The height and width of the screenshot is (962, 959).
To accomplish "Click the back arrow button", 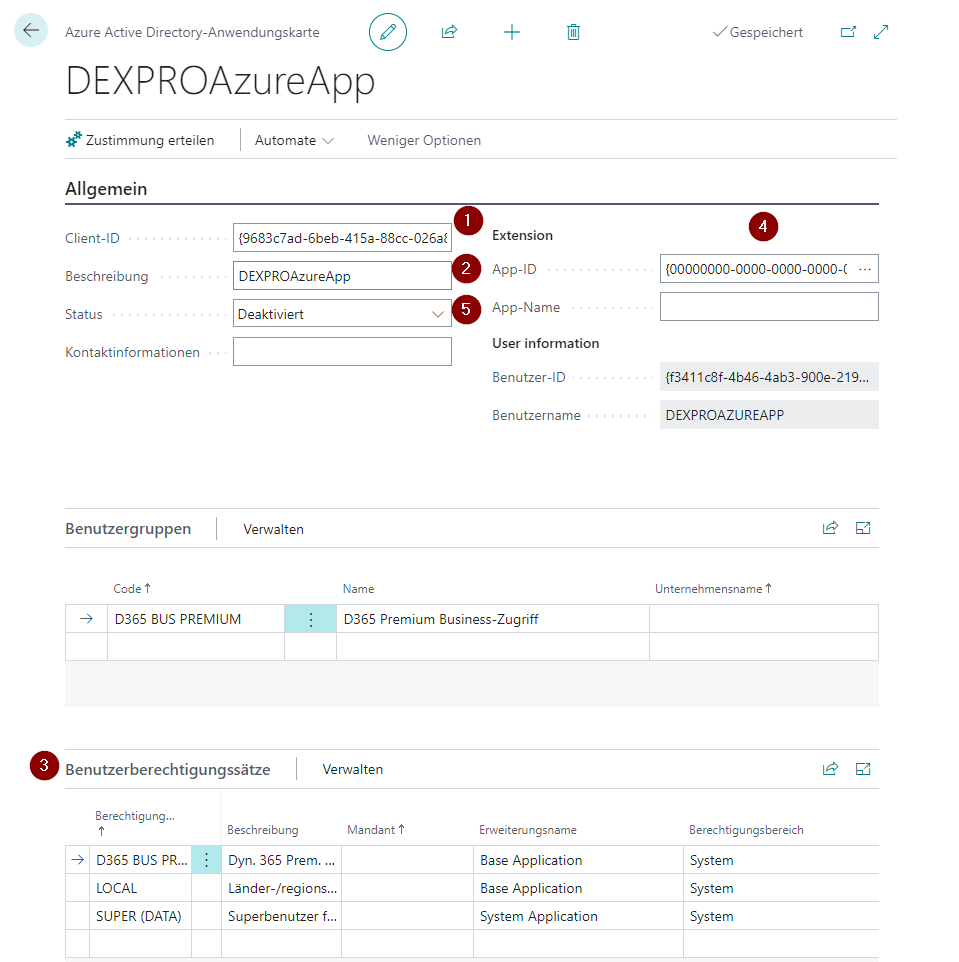I will pyautogui.click(x=31, y=31).
